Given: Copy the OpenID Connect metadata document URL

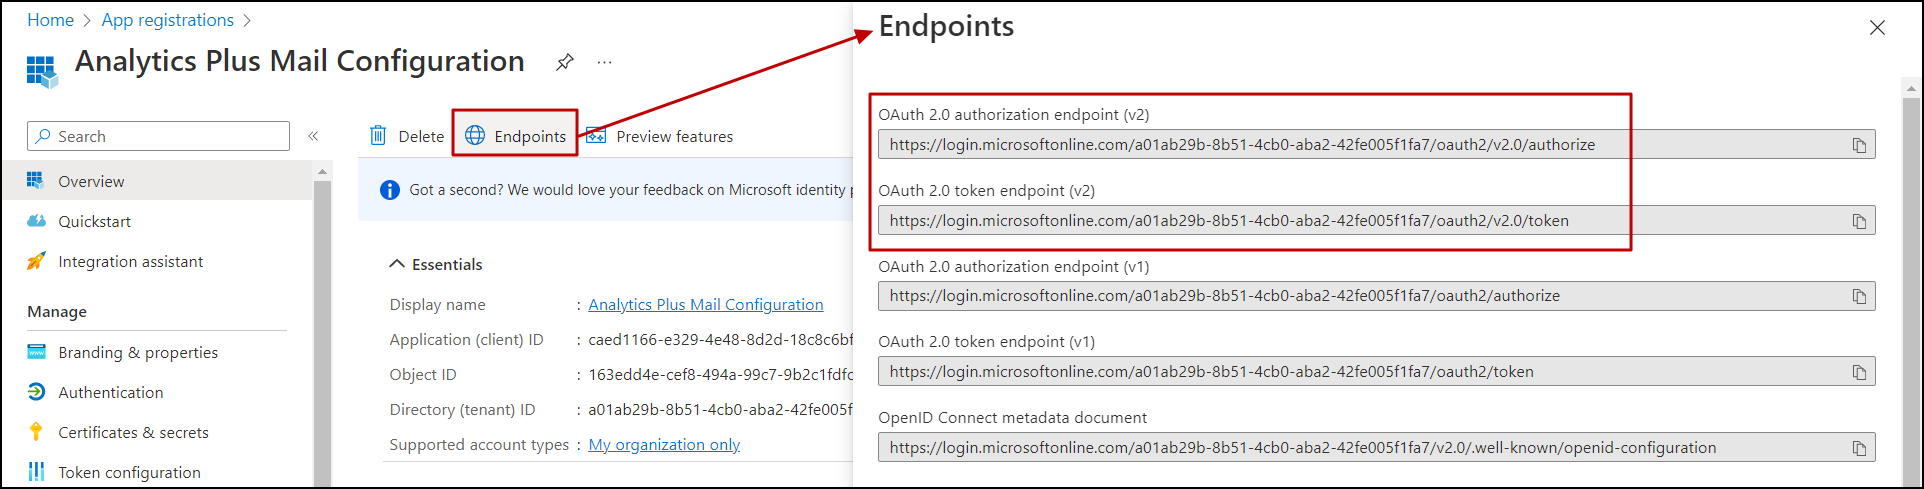Looking at the screenshot, I should (x=1859, y=448).
